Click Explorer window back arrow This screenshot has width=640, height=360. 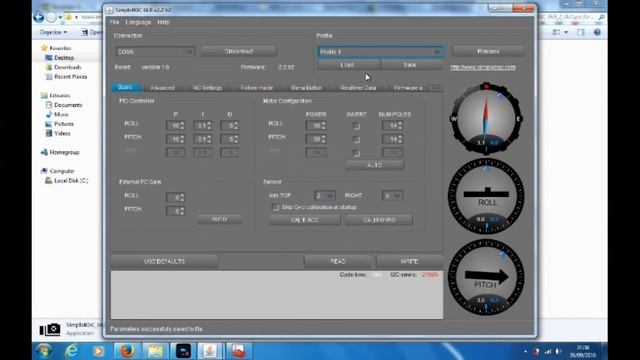tap(39, 17)
